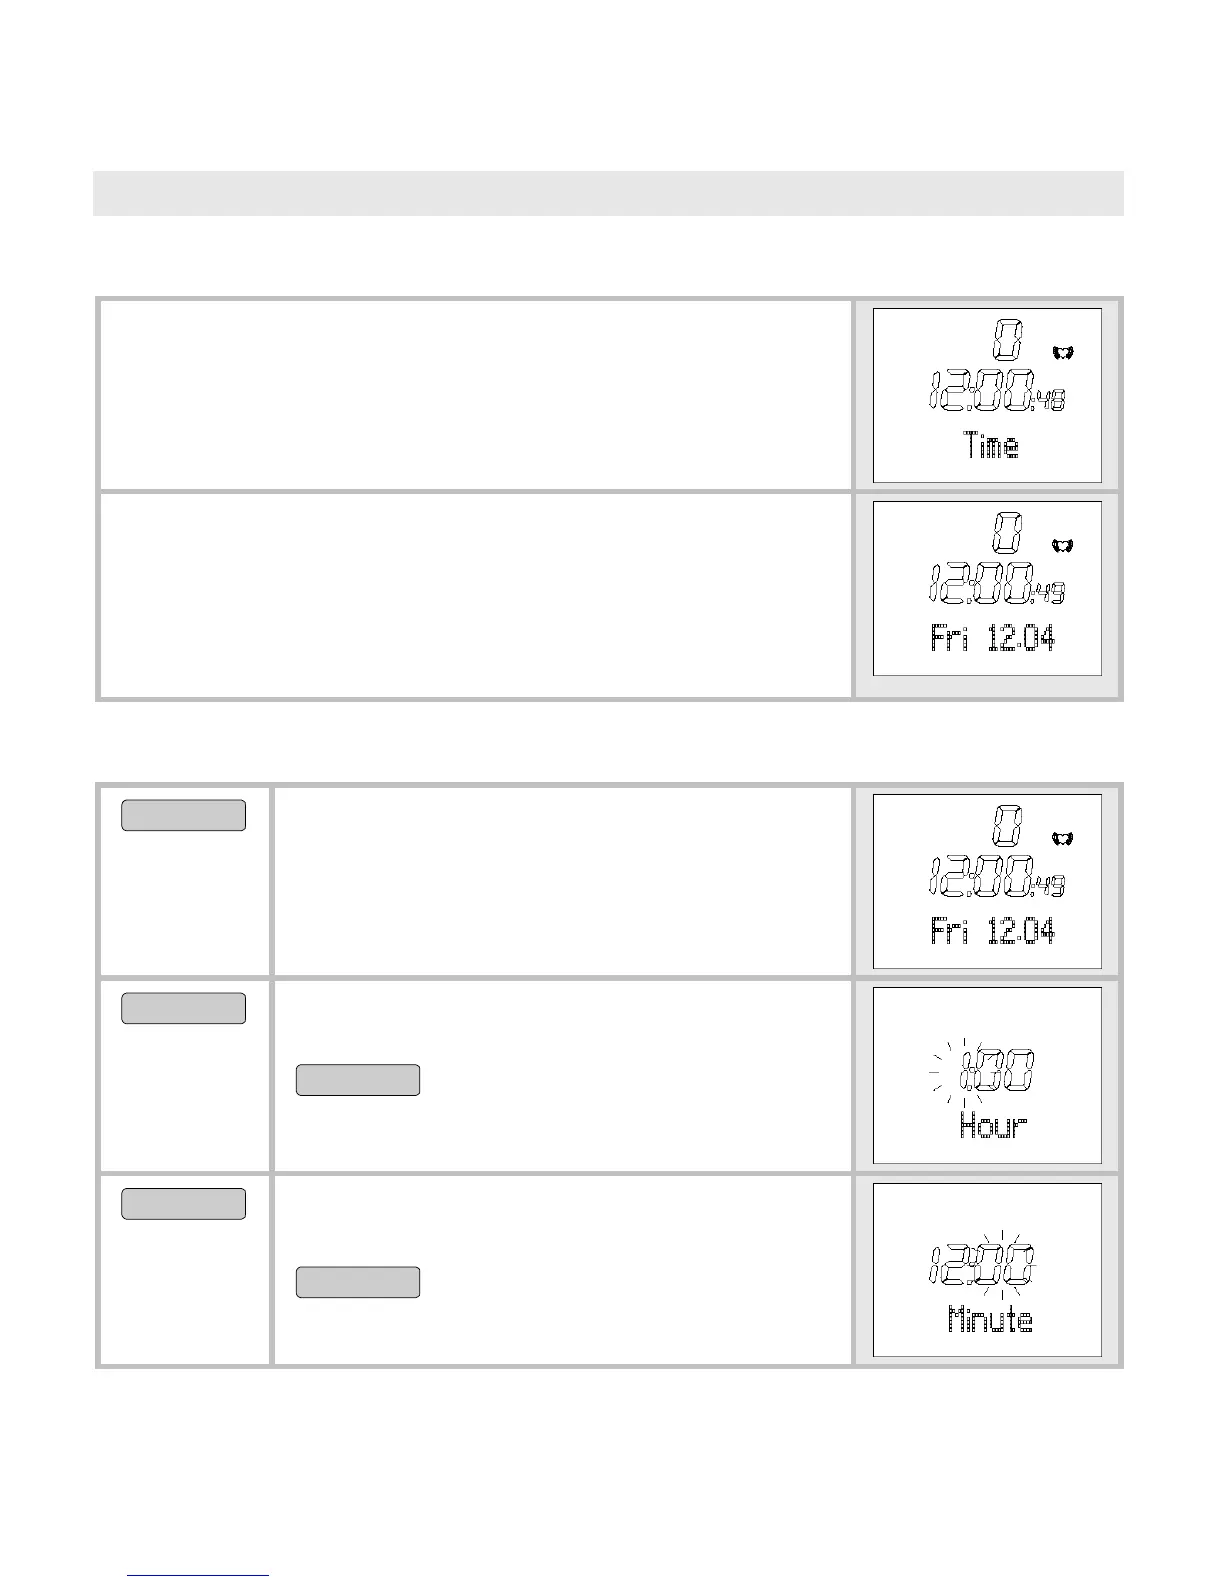Click the Hour label on the LCD display

pyautogui.click(x=993, y=1126)
